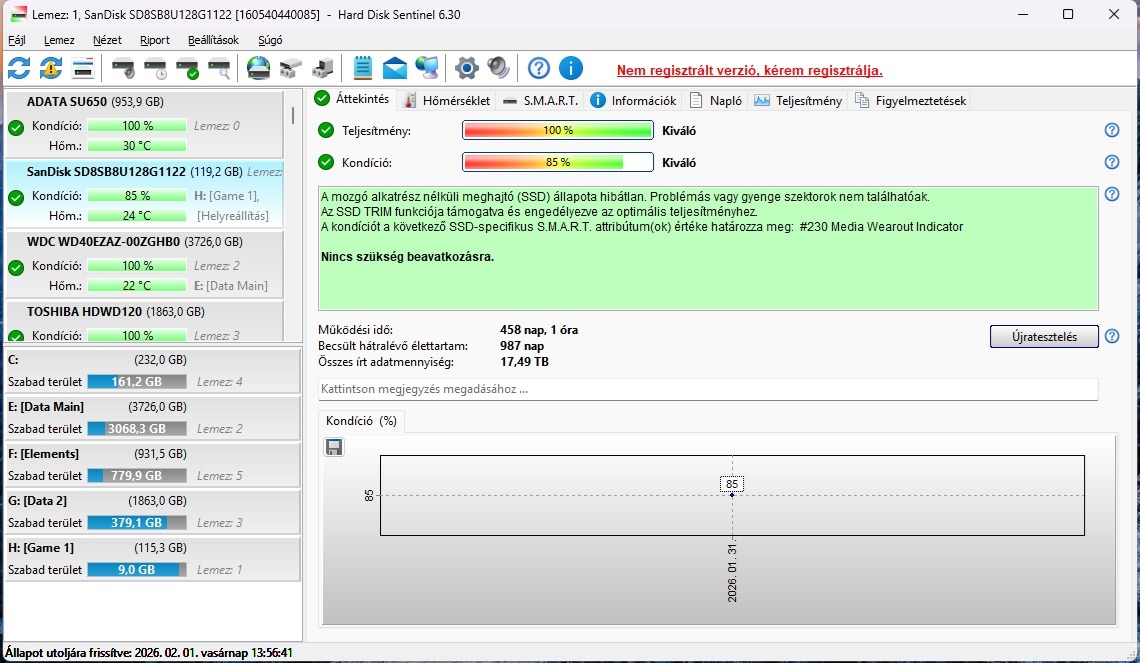Click the 9,0 GB free space bar
Screen dimensions: 1140x663
tap(137, 570)
